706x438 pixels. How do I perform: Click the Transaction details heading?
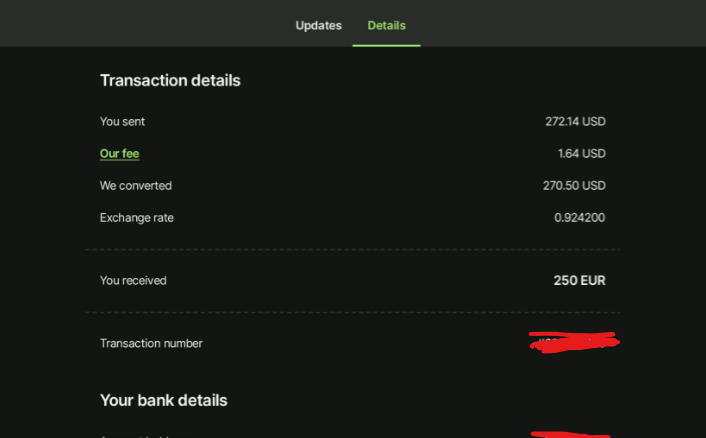click(x=170, y=80)
